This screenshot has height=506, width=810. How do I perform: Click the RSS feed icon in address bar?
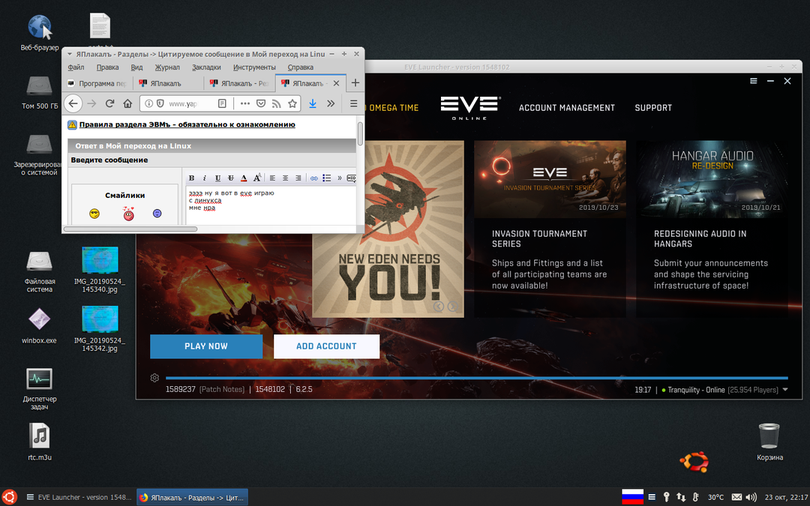(x=276, y=103)
